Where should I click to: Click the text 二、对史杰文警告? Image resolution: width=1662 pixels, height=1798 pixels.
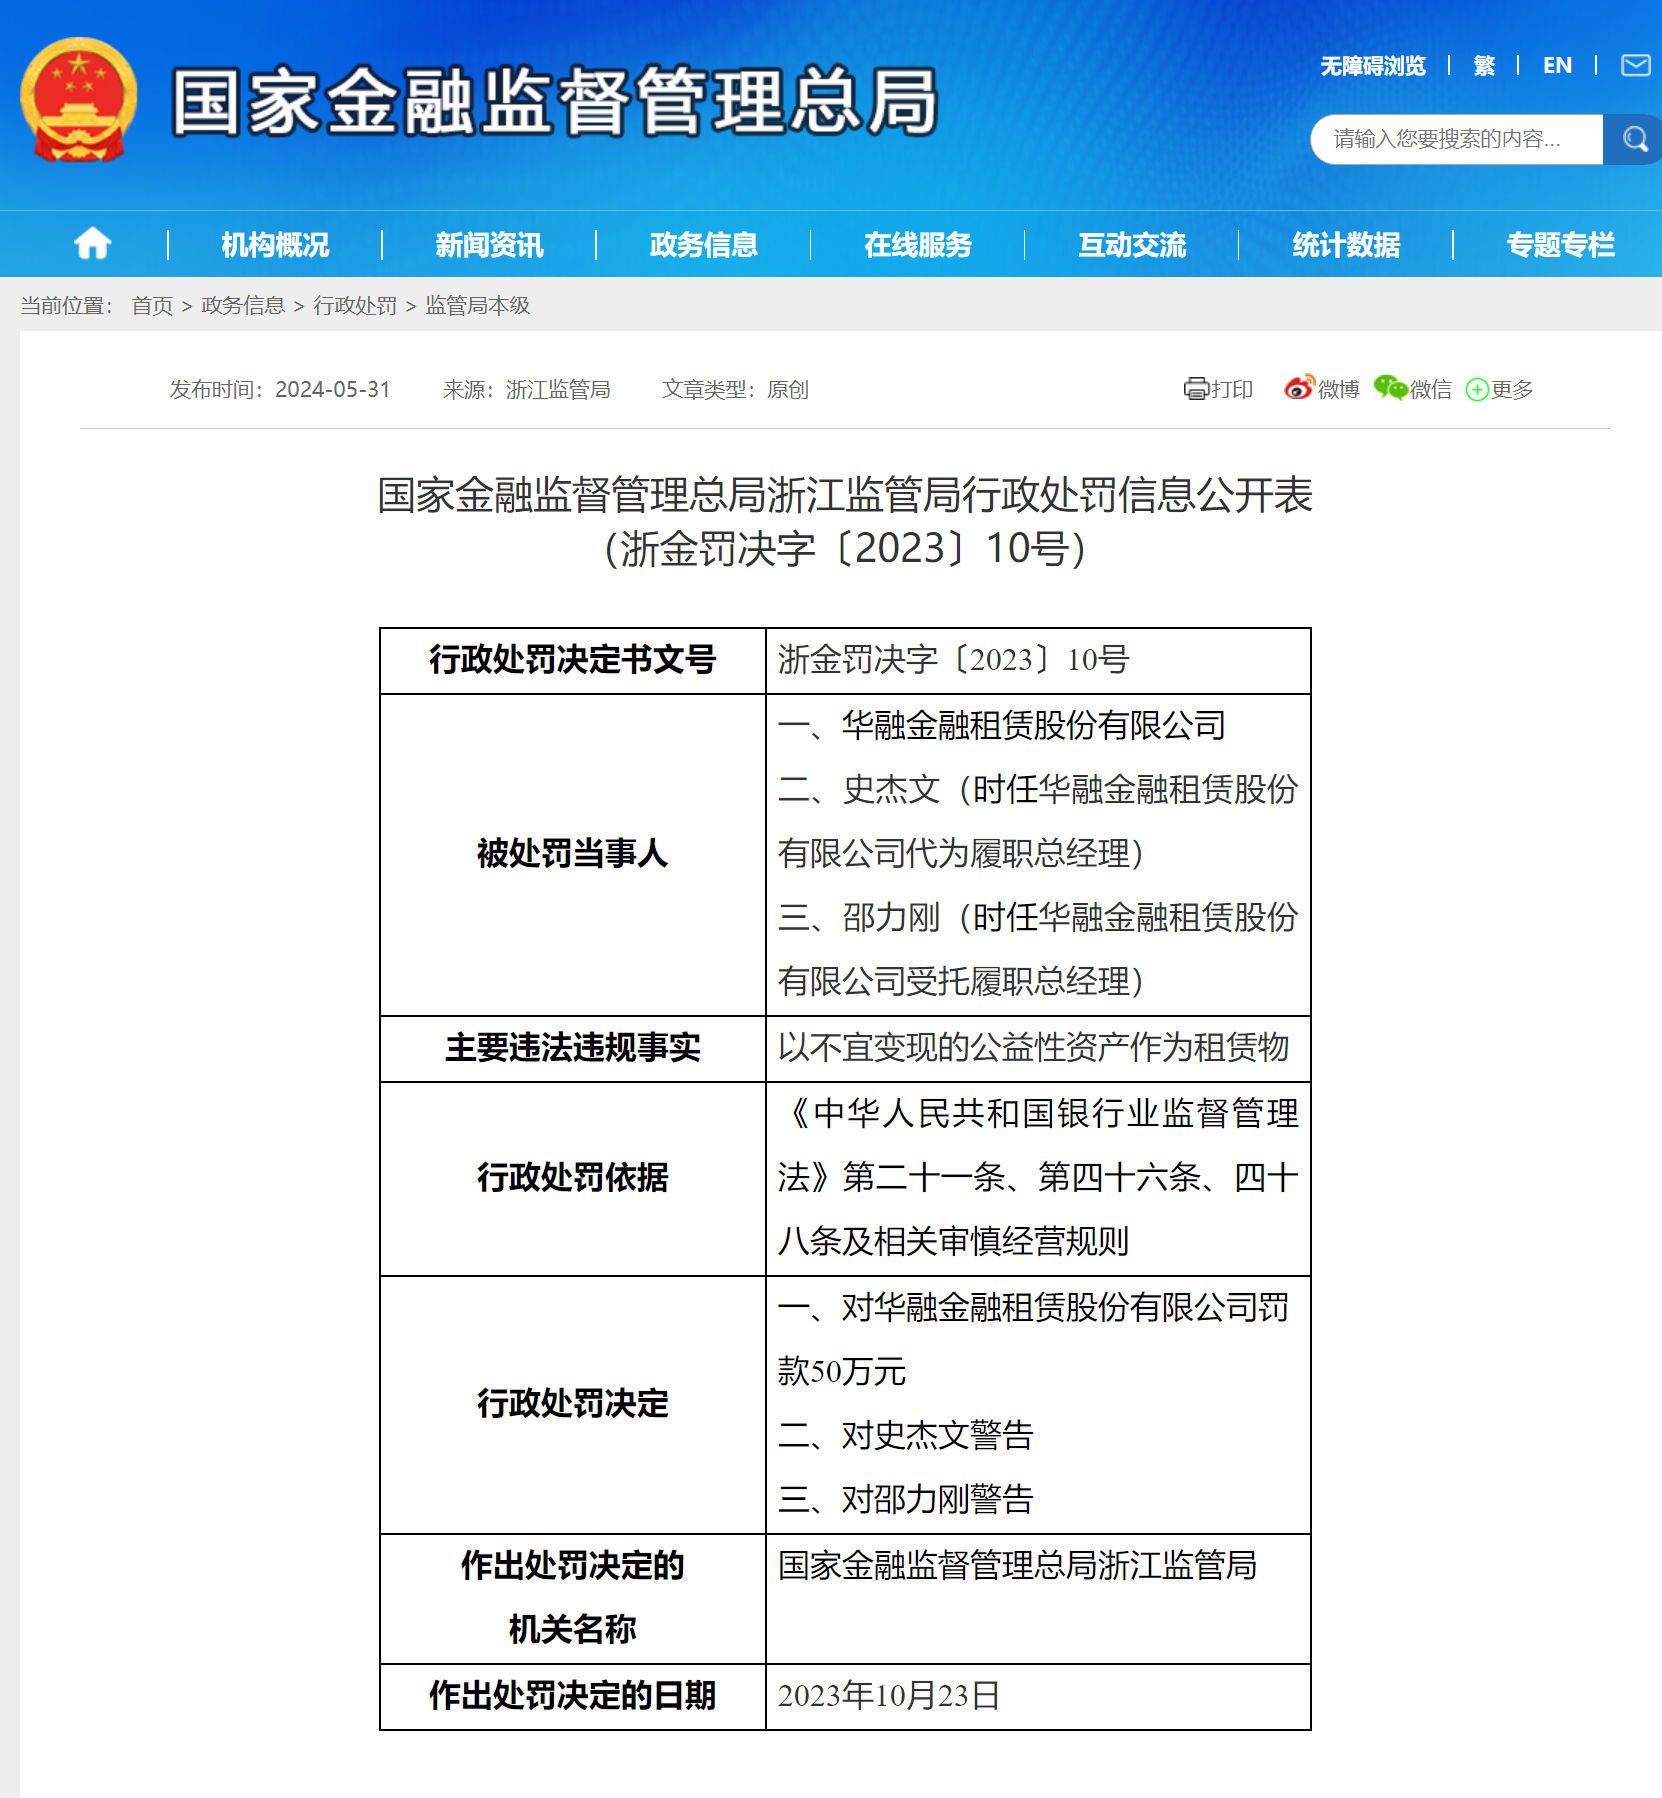906,1435
